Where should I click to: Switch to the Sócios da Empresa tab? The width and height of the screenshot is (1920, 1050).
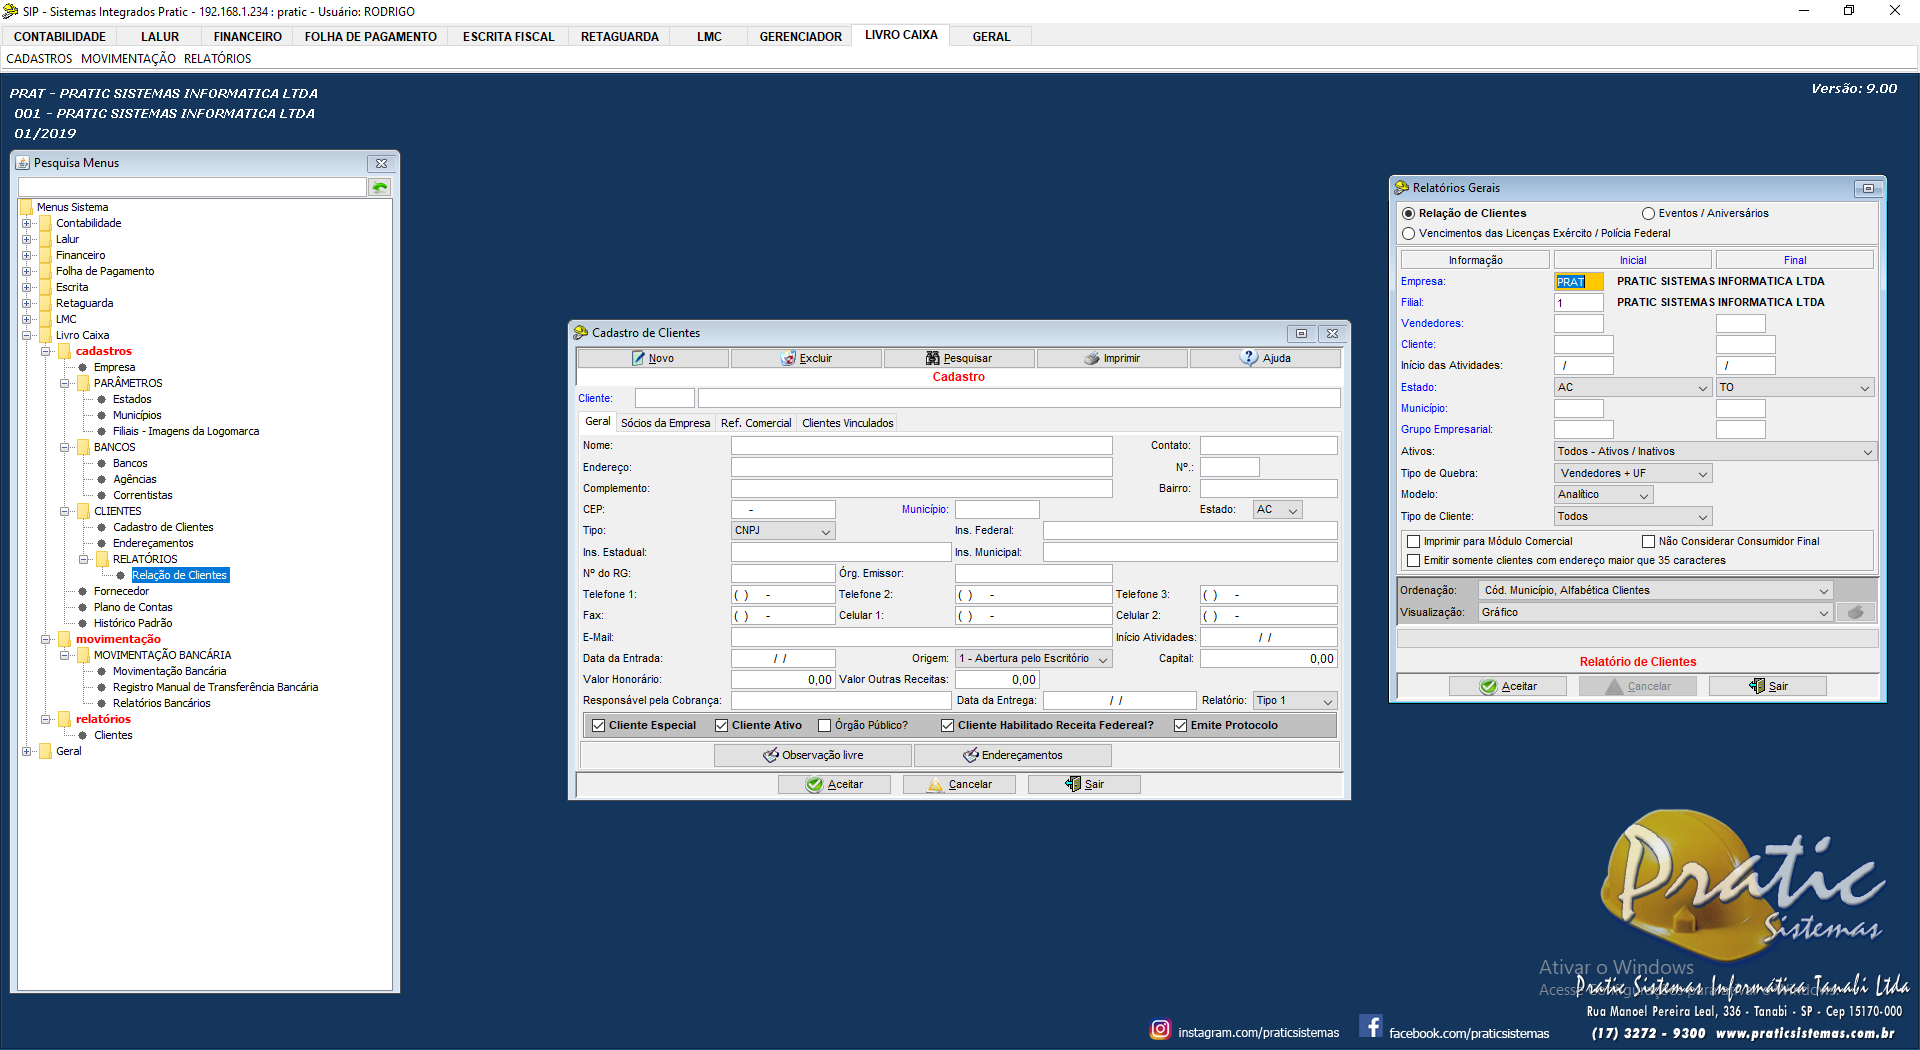[x=665, y=423]
